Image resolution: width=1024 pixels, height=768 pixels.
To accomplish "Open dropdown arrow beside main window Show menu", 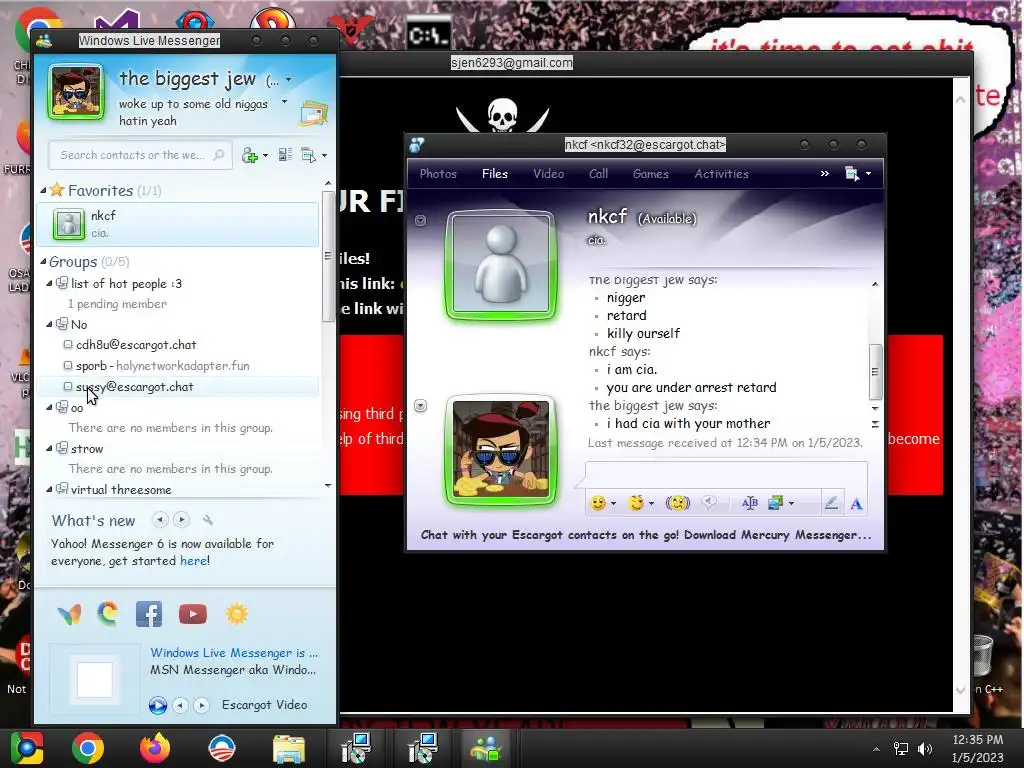I will click(x=325, y=156).
